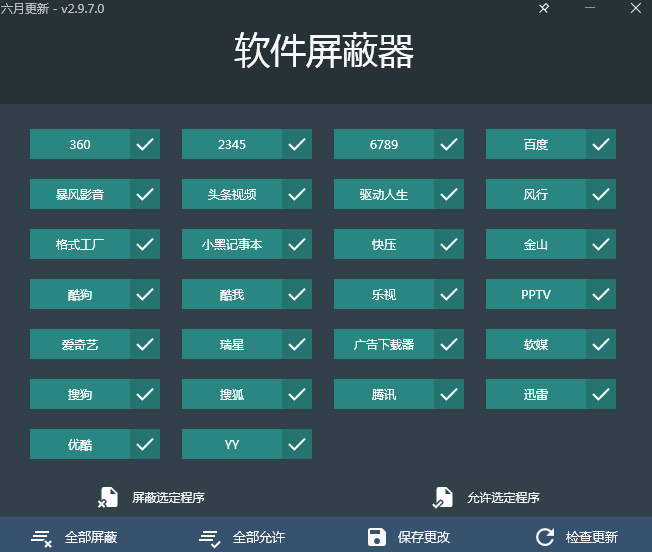Toggle the checkmark for YY

pos(297,444)
